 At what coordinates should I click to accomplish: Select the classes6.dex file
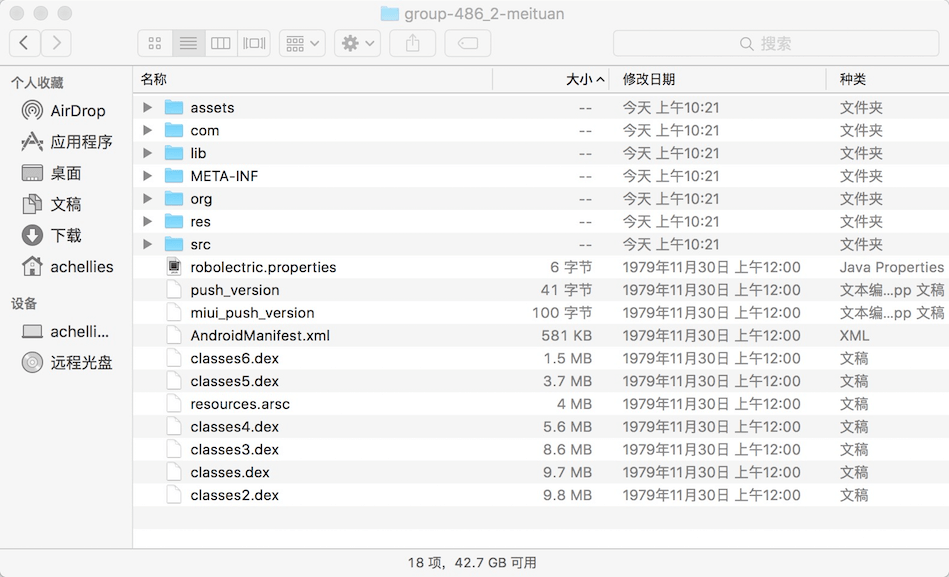click(x=235, y=358)
